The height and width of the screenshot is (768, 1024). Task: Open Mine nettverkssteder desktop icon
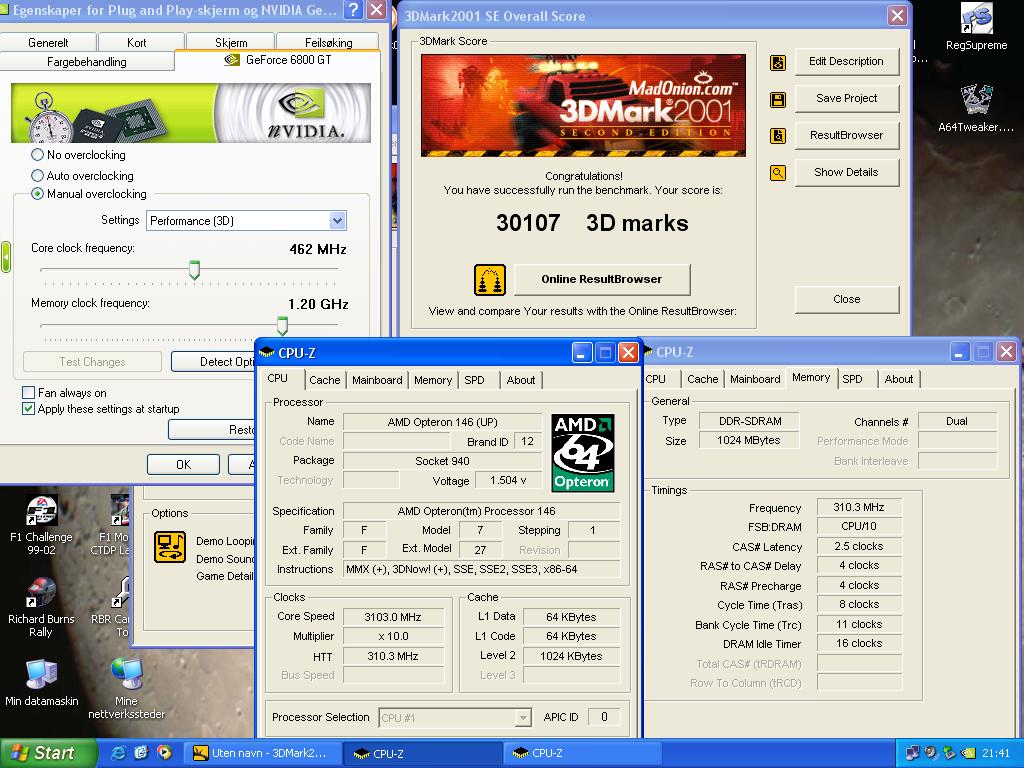click(x=126, y=688)
